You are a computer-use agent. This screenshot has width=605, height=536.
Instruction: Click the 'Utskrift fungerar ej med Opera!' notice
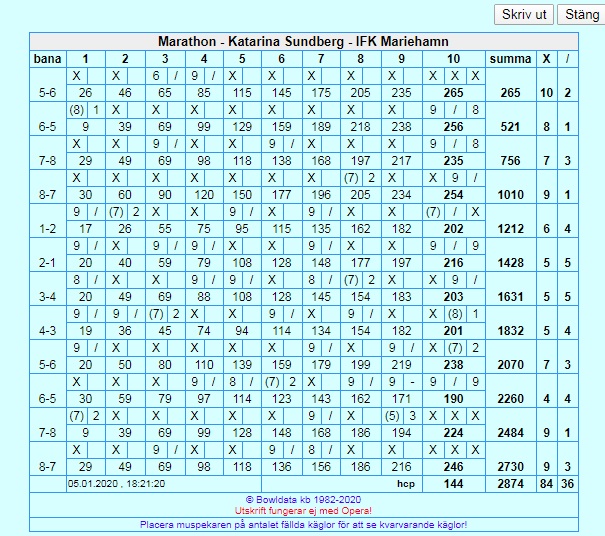[303, 511]
